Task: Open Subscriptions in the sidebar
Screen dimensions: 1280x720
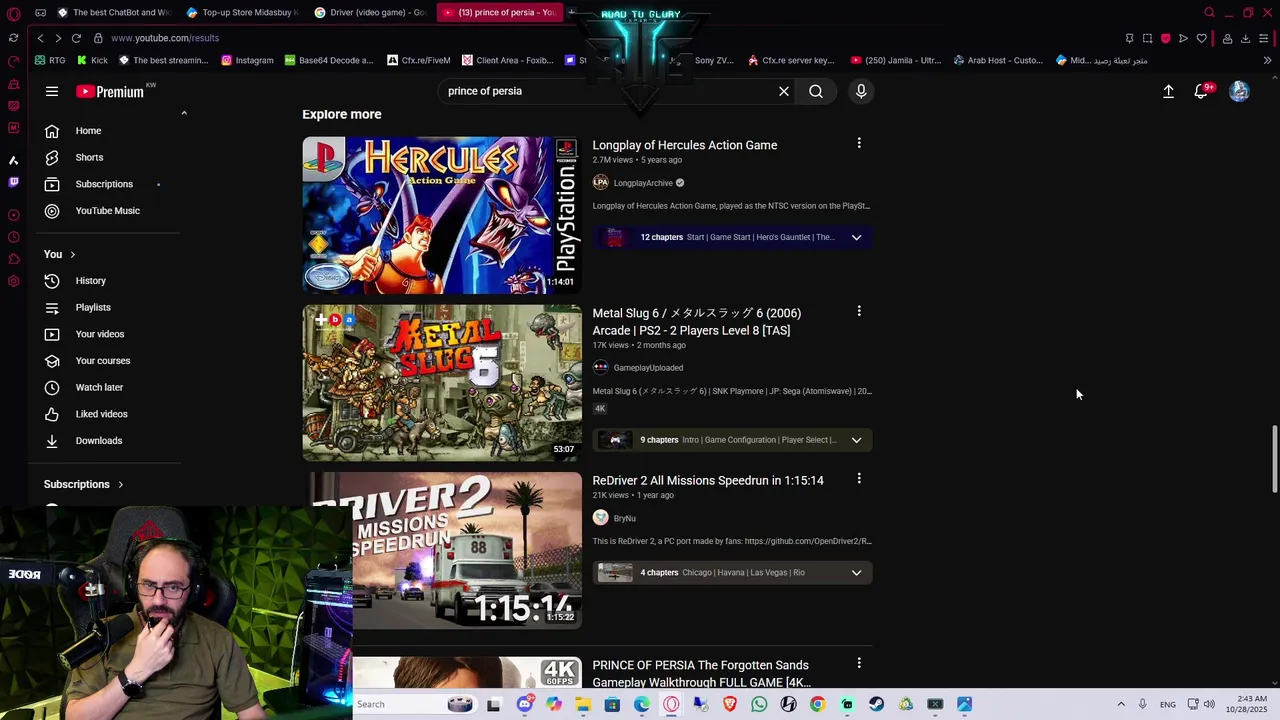Action: click(104, 184)
